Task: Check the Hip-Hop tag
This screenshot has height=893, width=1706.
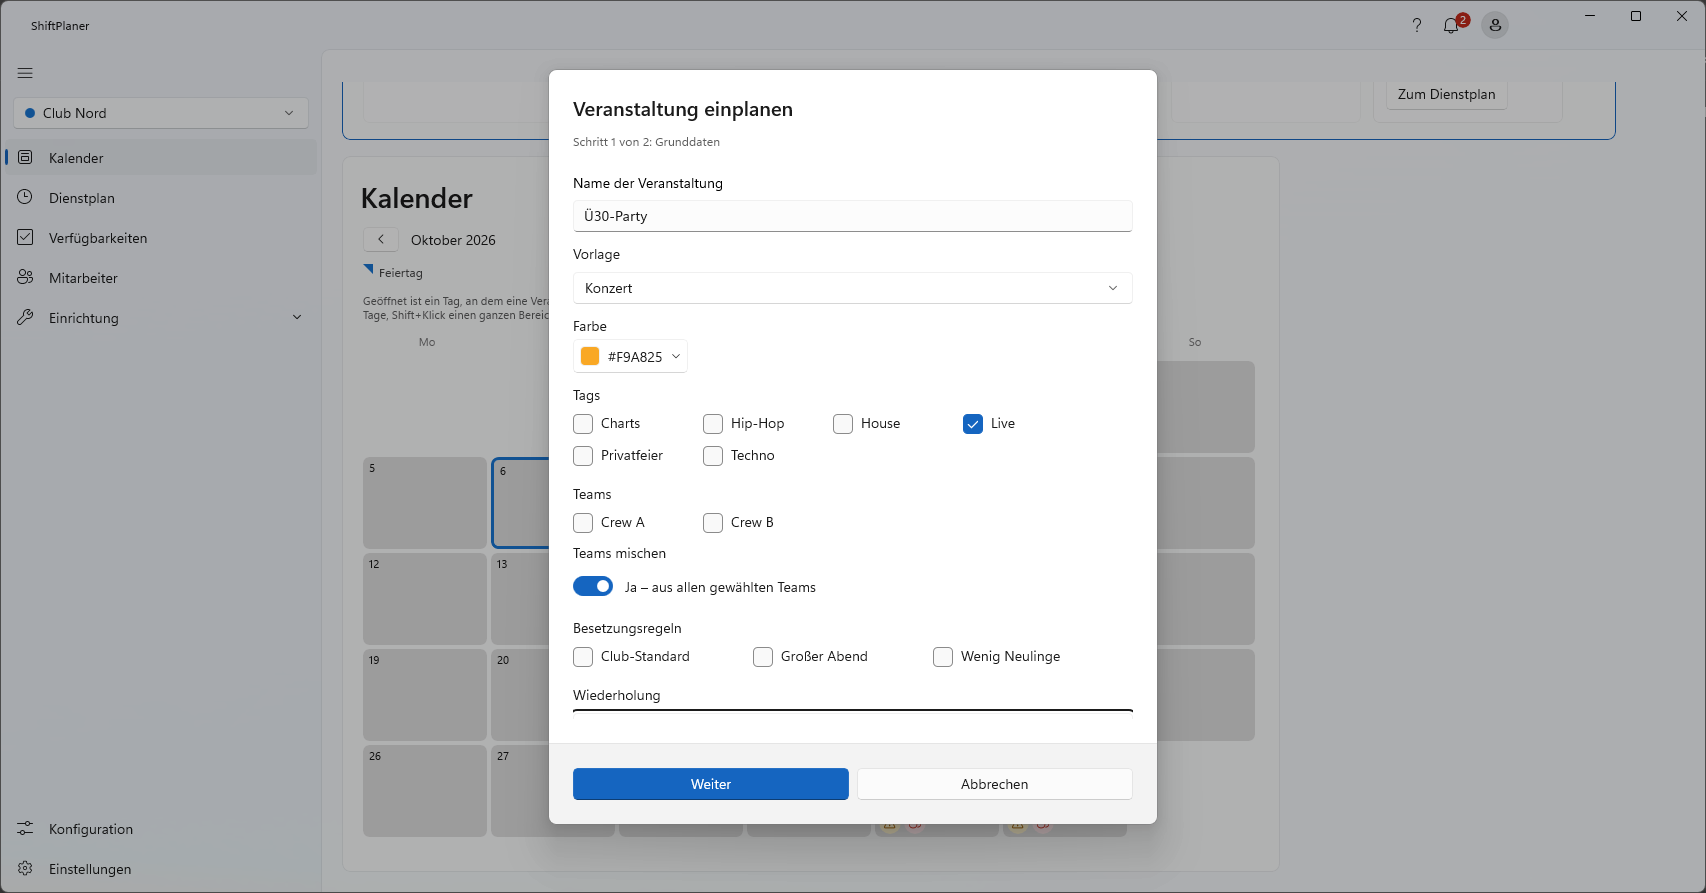Action: pos(713,424)
